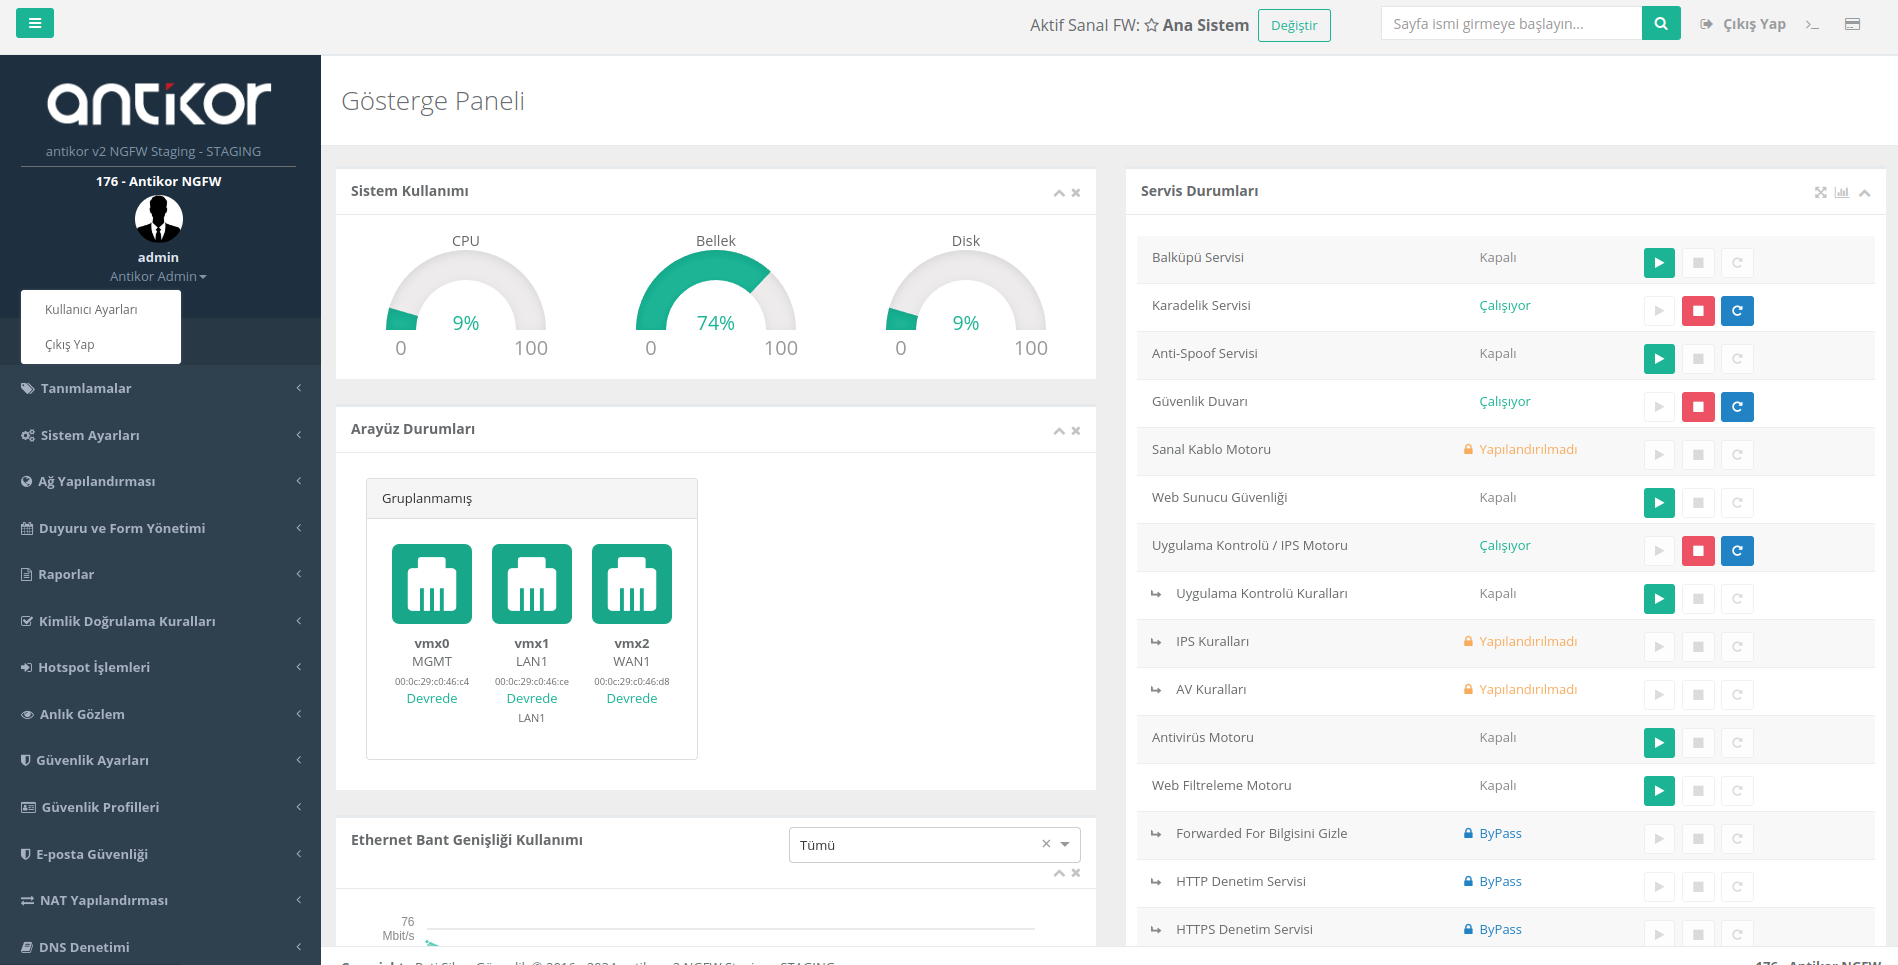Click the CPU usage gauge
This screenshot has width=1898, height=965.
tap(466, 290)
